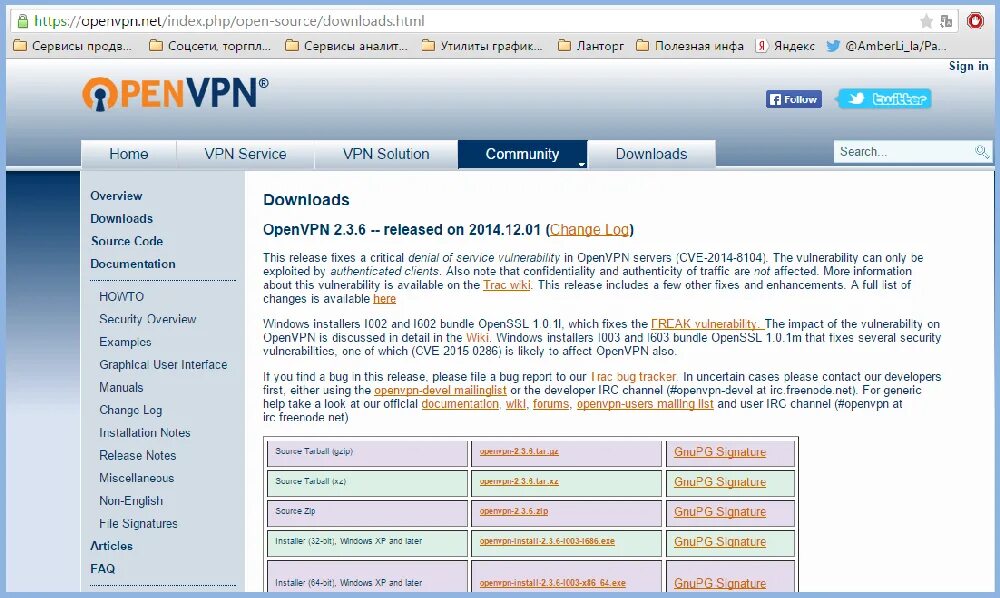Open the Яндекс bookmark
The image size is (1000, 598).
click(x=785, y=46)
